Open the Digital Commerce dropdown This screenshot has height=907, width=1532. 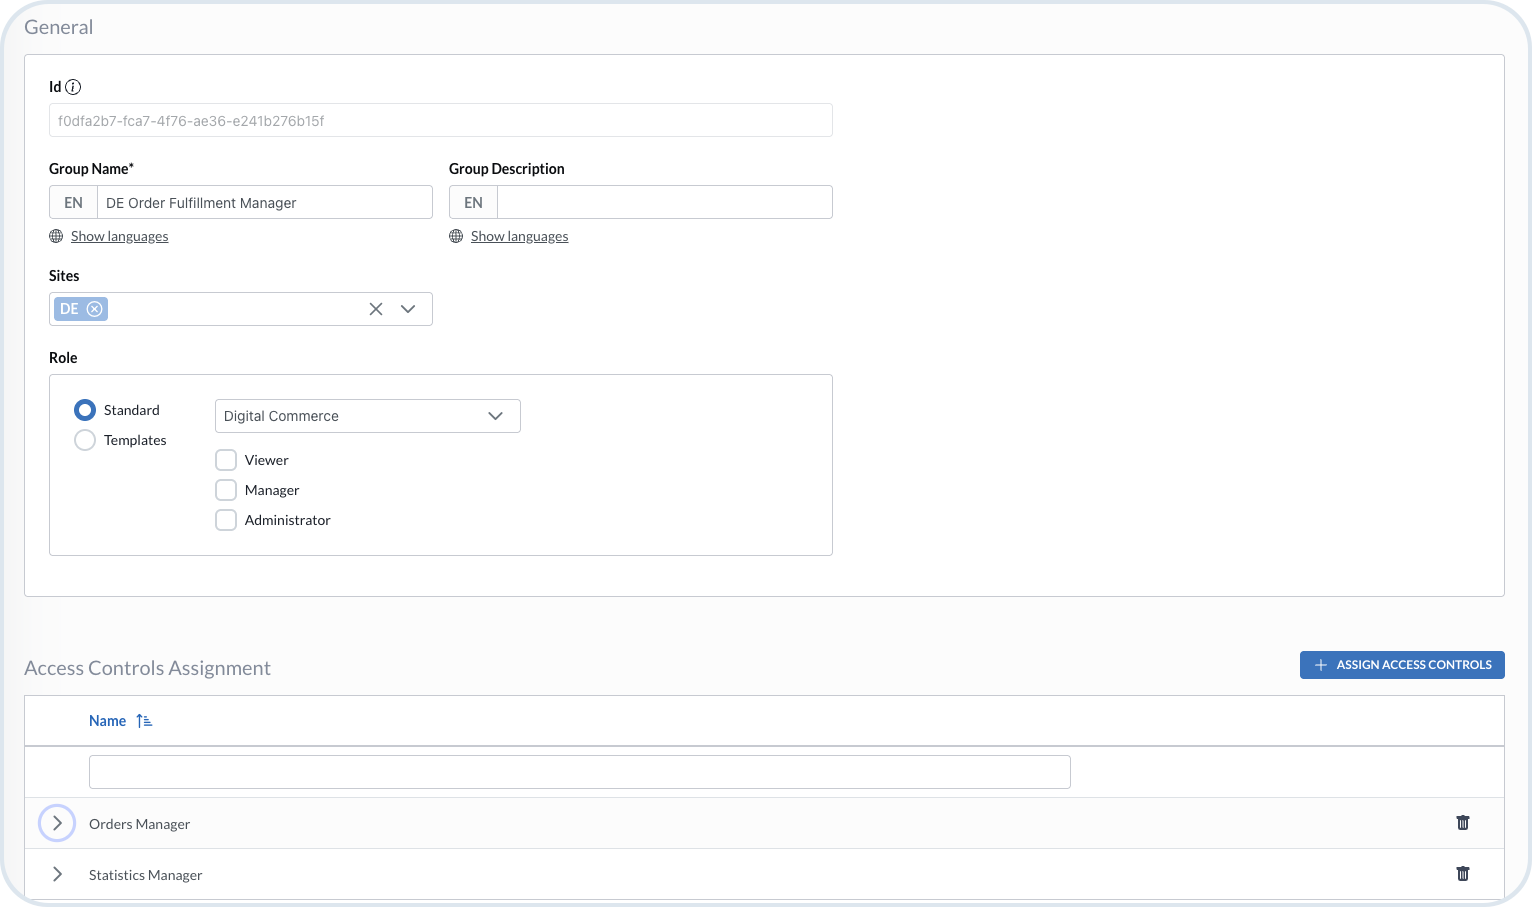tap(368, 416)
